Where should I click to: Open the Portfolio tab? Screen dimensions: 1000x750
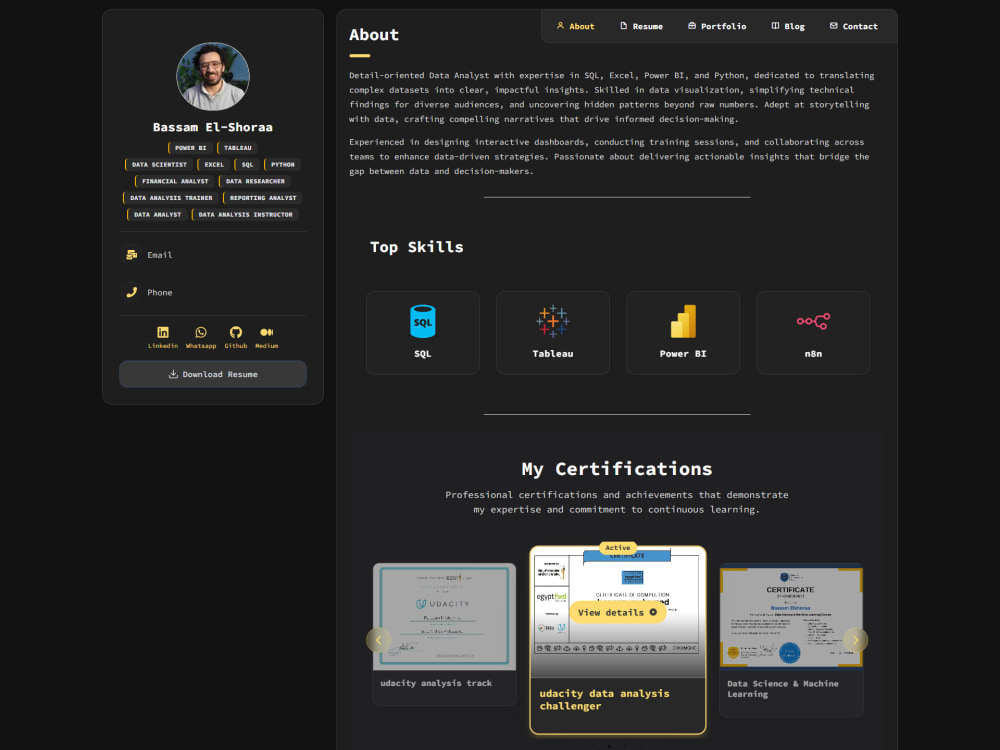717,26
